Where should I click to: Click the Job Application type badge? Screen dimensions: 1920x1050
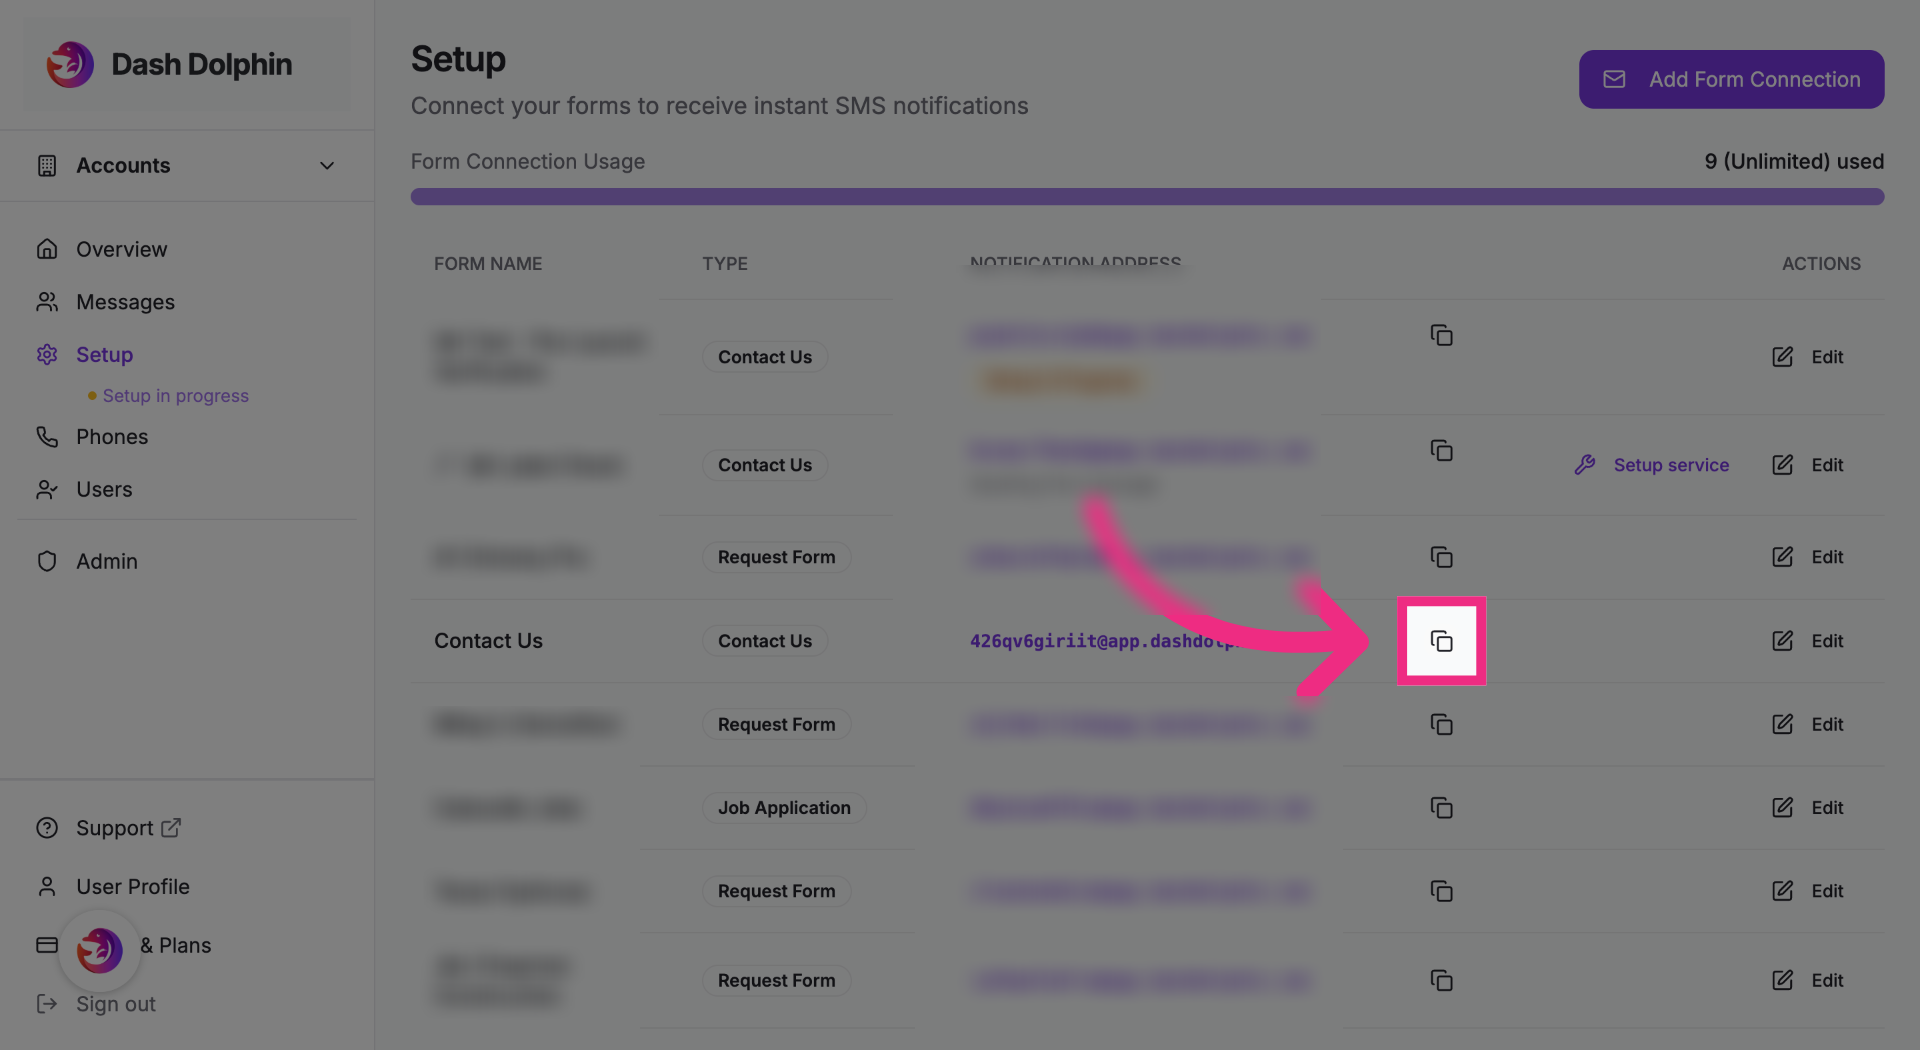pos(784,807)
